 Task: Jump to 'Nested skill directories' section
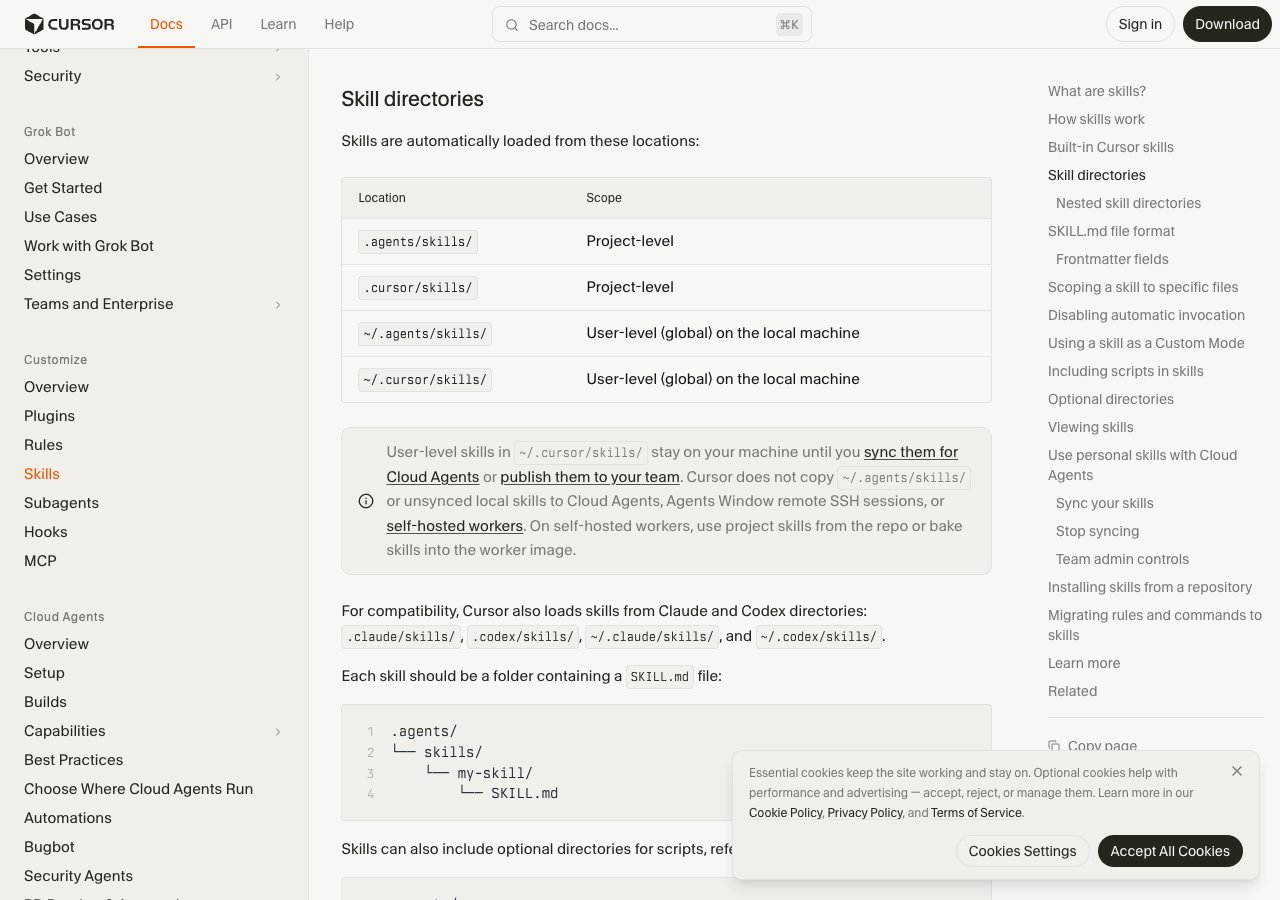coord(1128,203)
